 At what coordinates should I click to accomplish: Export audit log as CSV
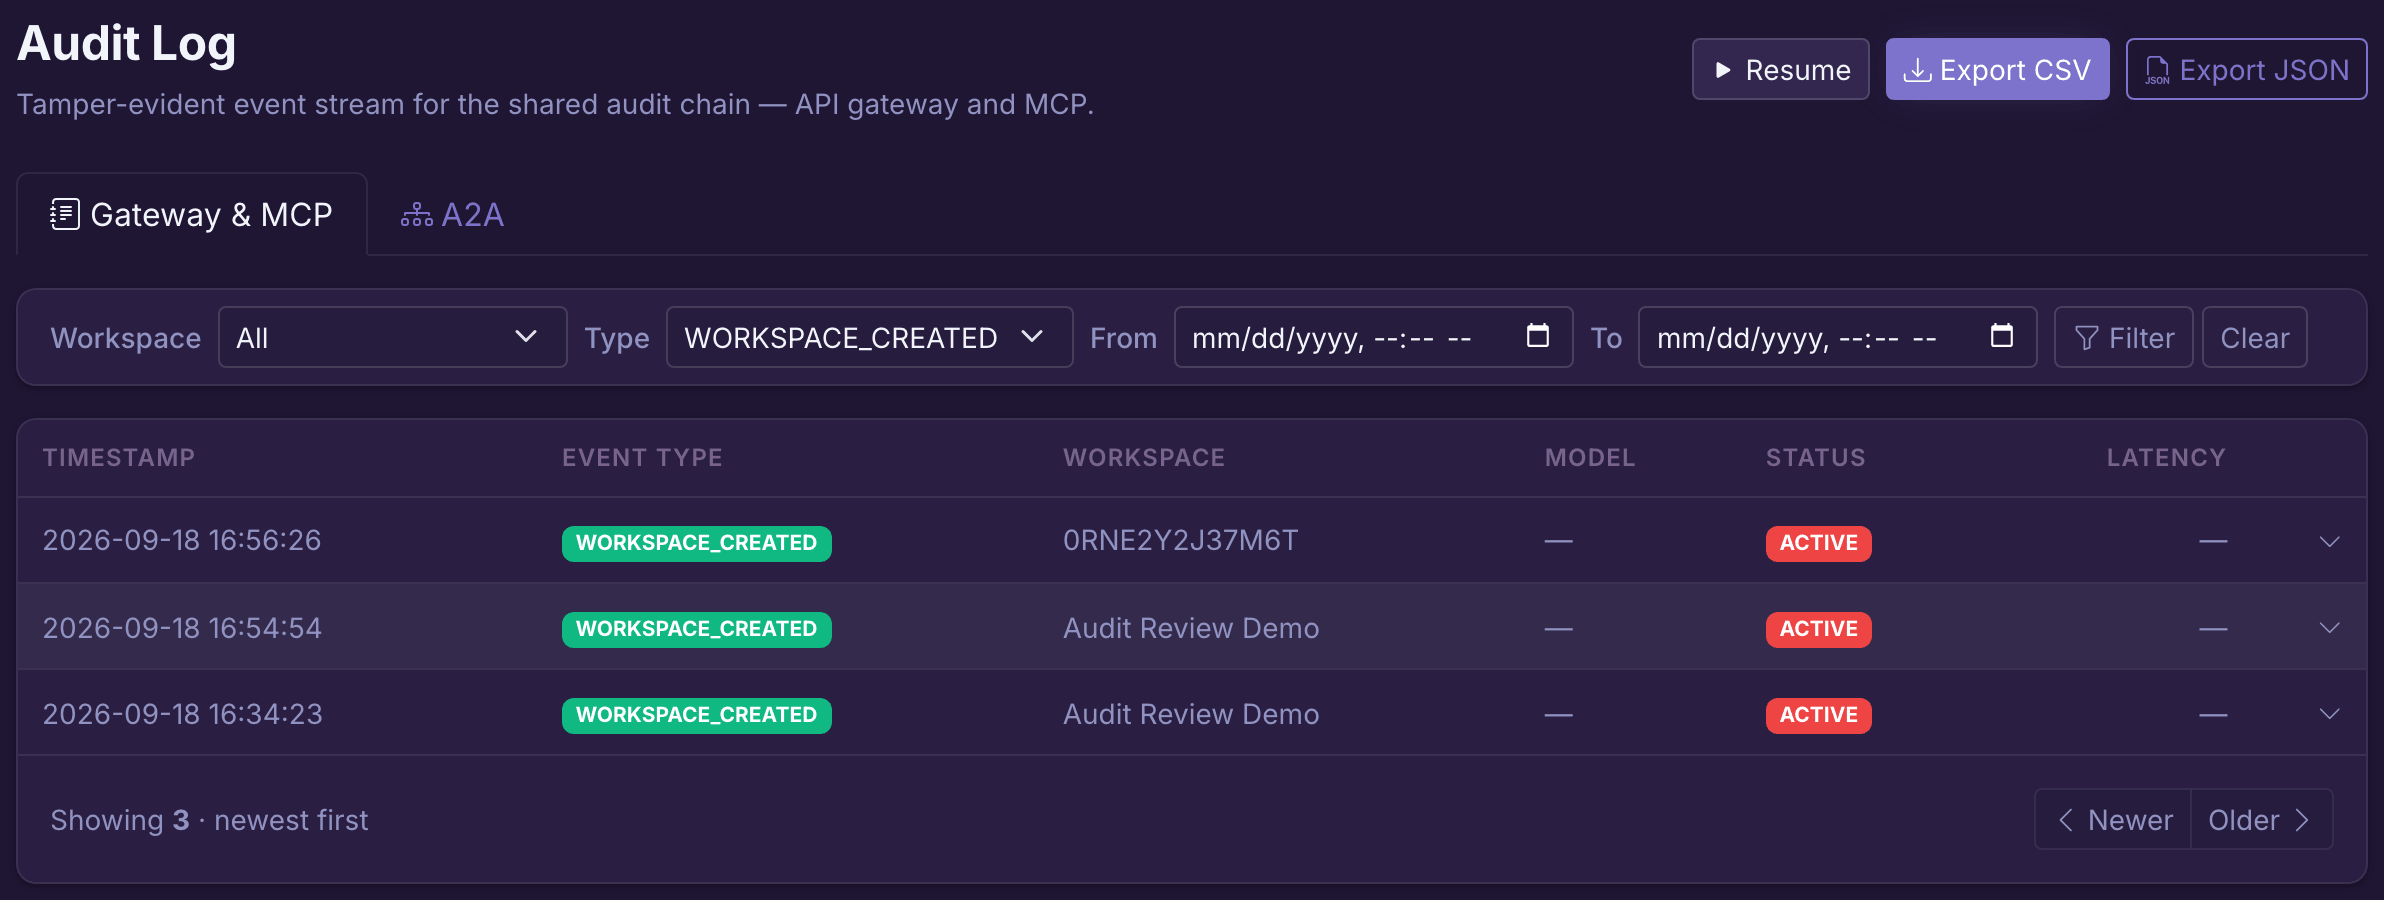tap(1997, 69)
